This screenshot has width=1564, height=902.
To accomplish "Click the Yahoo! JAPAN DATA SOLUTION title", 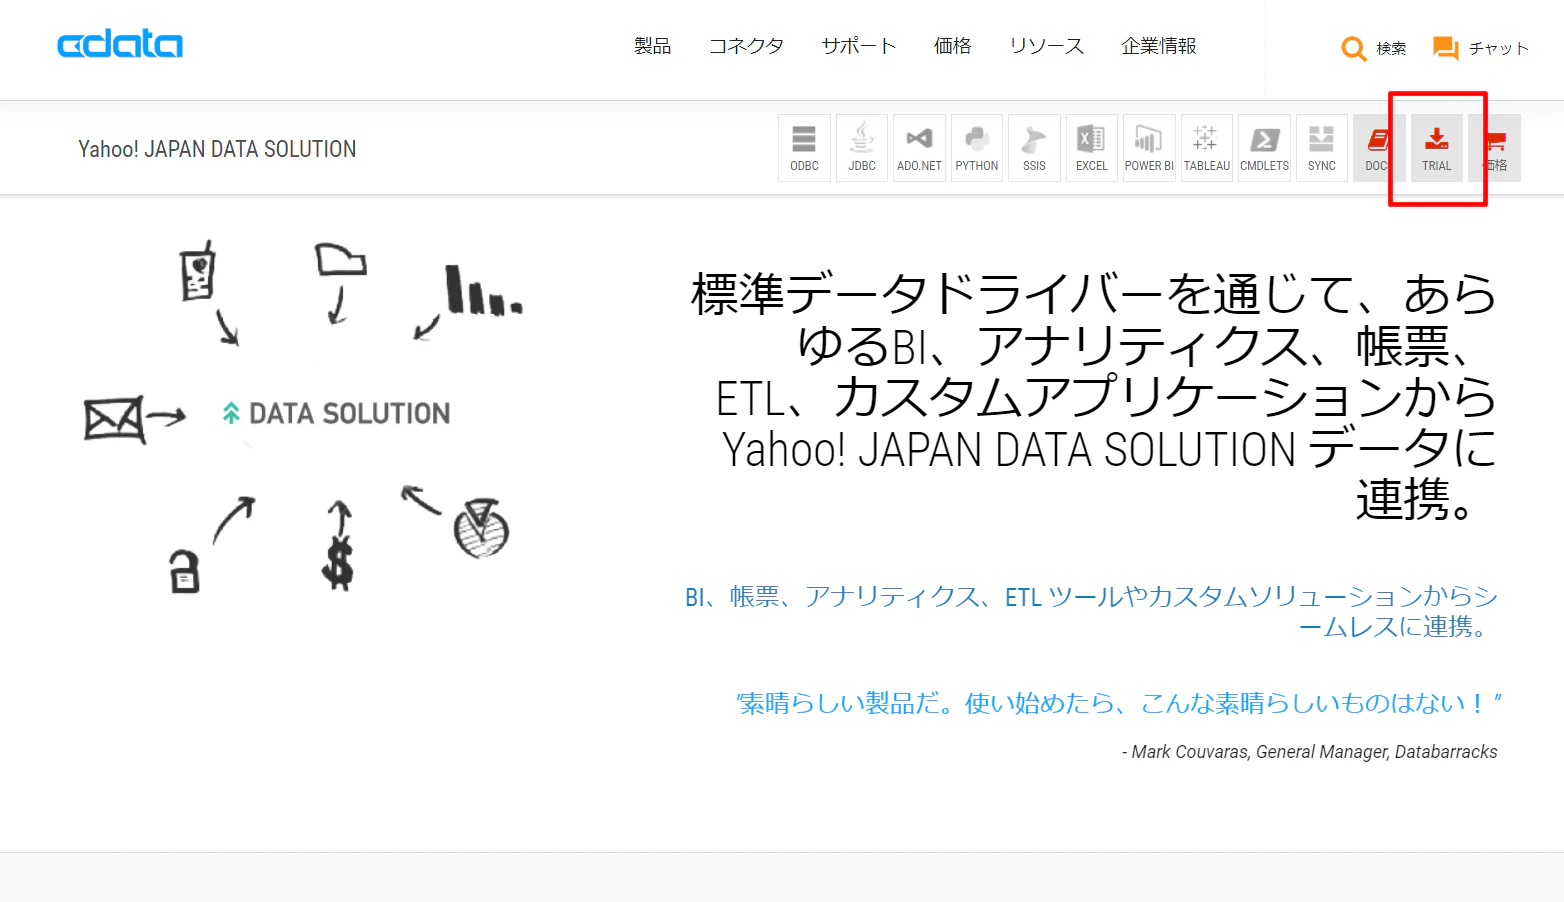I will point(217,149).
